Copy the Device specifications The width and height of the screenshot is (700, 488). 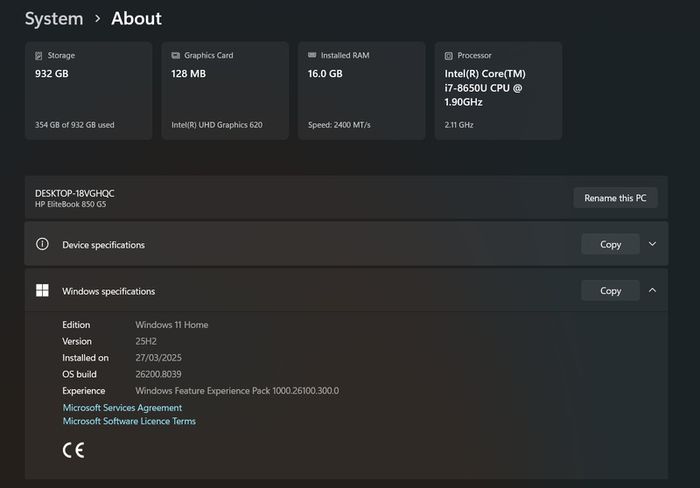pos(610,244)
